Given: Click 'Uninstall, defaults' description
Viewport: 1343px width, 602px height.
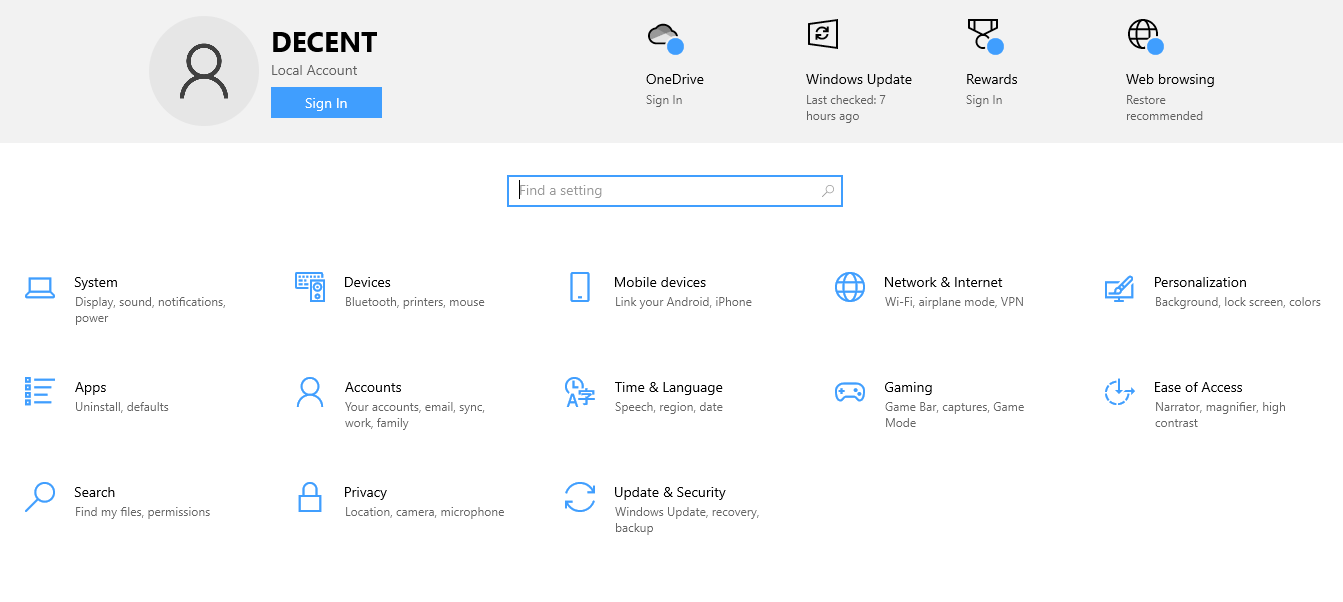Looking at the screenshot, I should point(122,407).
